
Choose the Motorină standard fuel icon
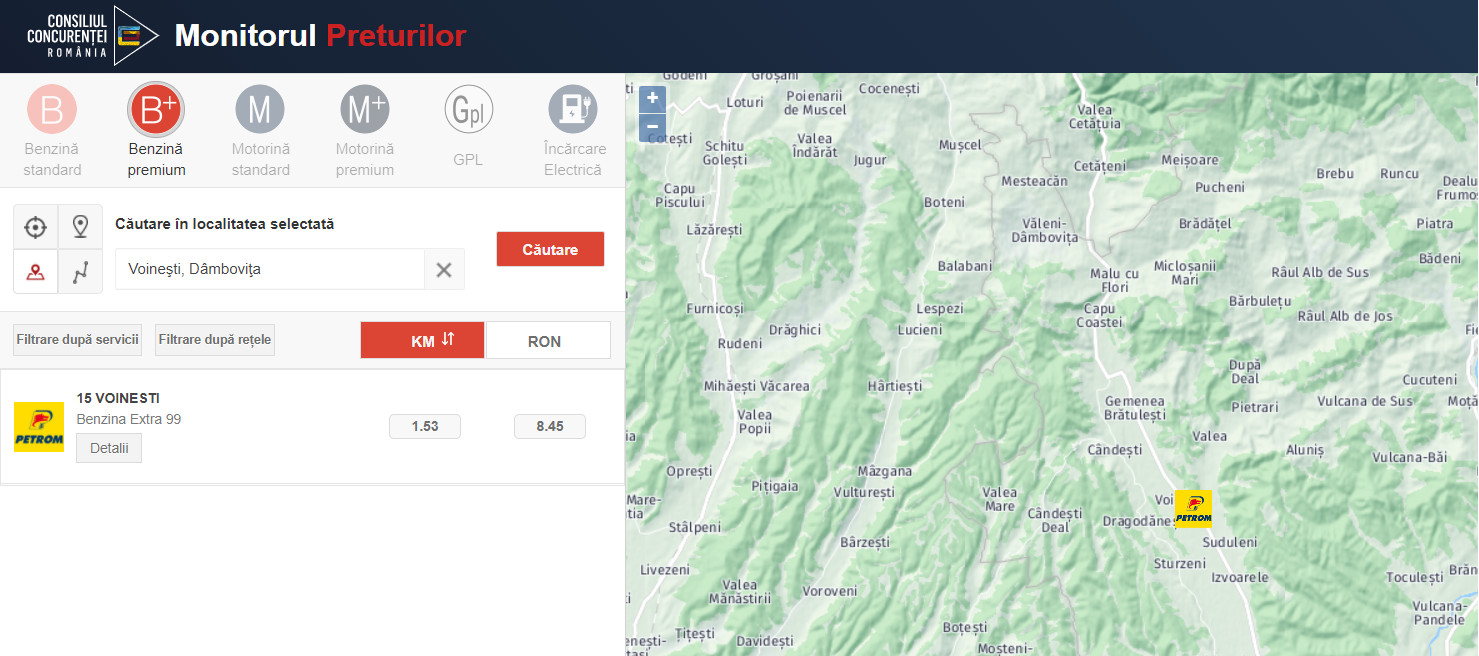(260, 110)
